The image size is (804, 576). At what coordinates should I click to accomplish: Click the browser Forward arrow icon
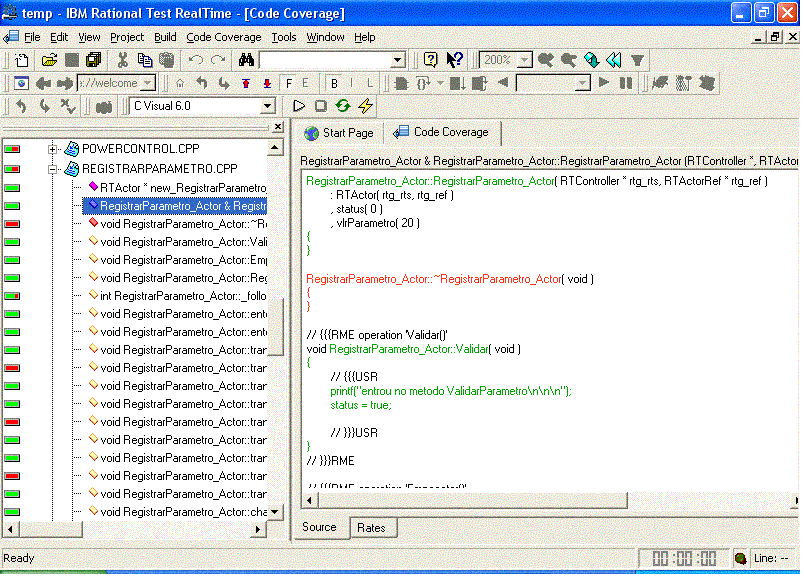point(65,83)
